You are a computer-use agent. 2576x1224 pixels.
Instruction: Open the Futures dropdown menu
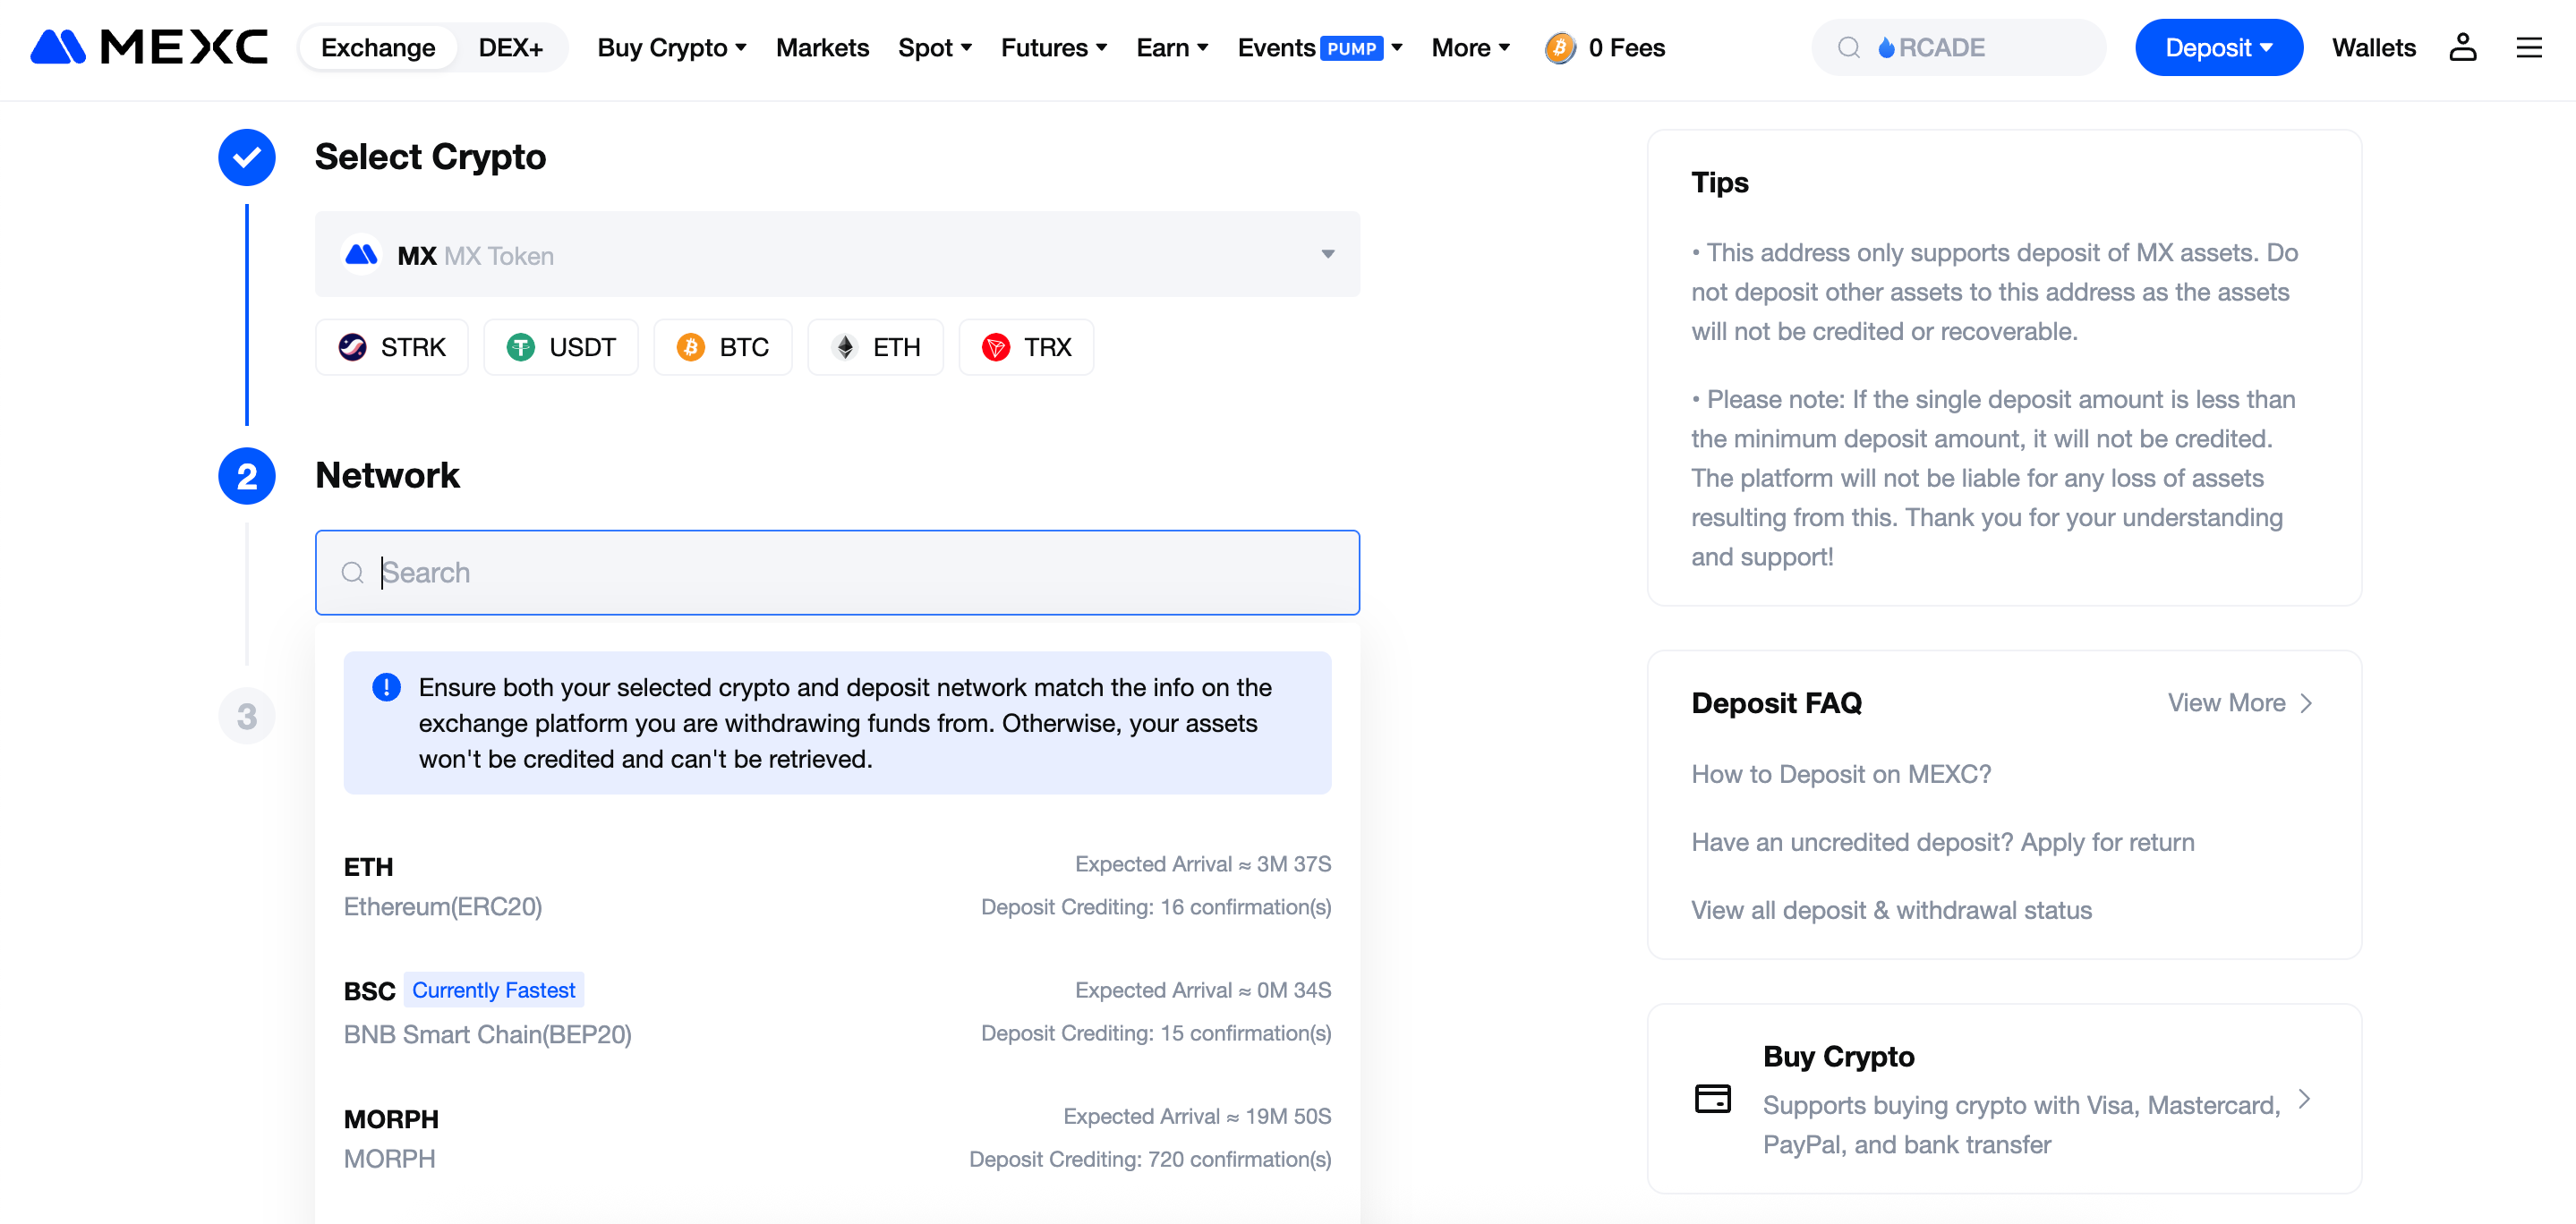[1054, 47]
